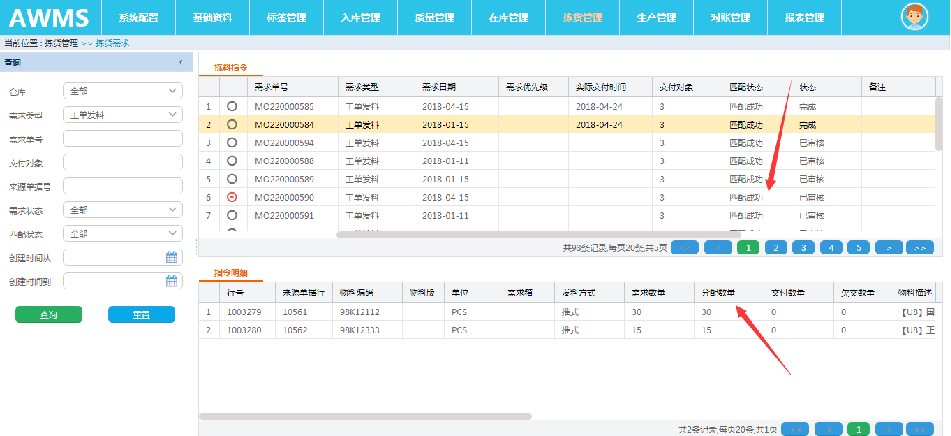Open the 拣货管理 menu in top navigation

(581, 18)
